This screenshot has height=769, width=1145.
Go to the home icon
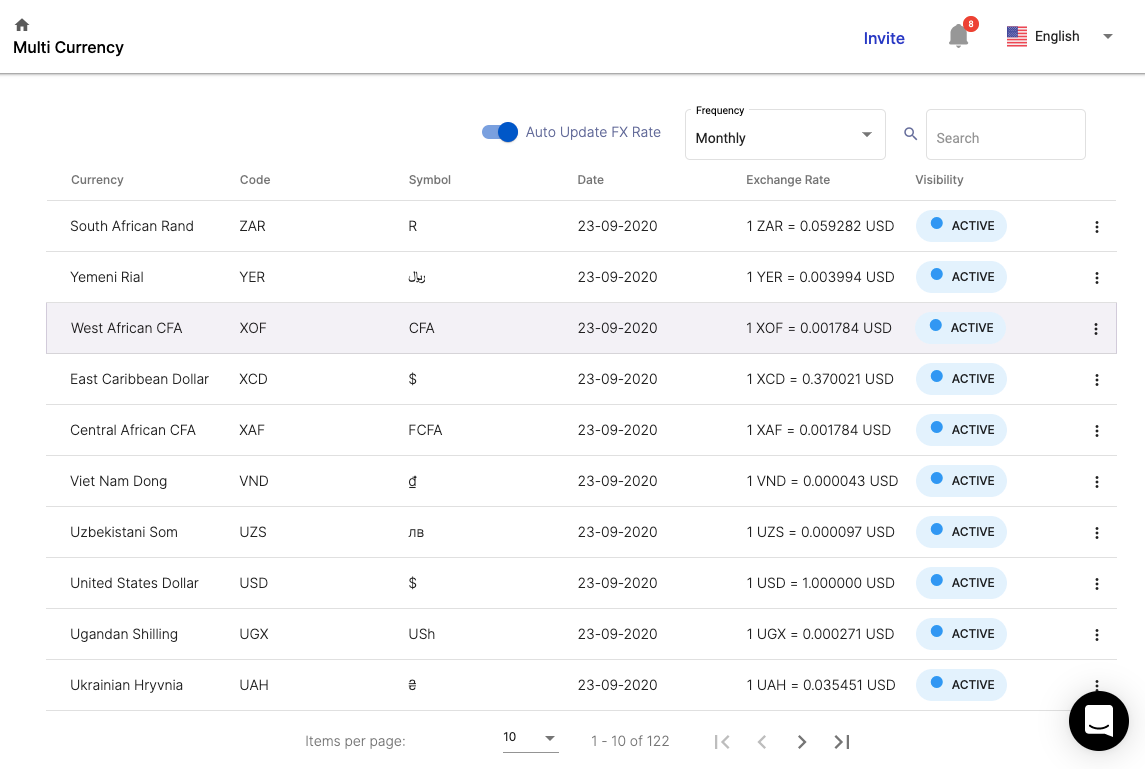(22, 25)
